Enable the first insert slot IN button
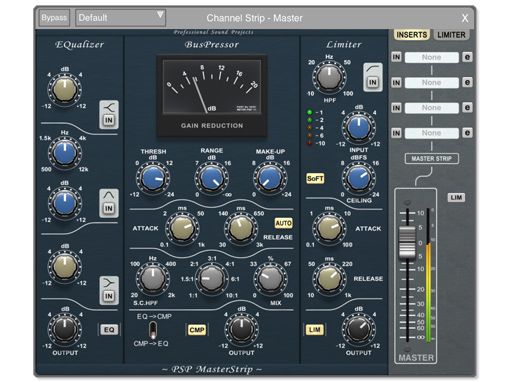The width and height of the screenshot is (509, 382). pos(396,57)
